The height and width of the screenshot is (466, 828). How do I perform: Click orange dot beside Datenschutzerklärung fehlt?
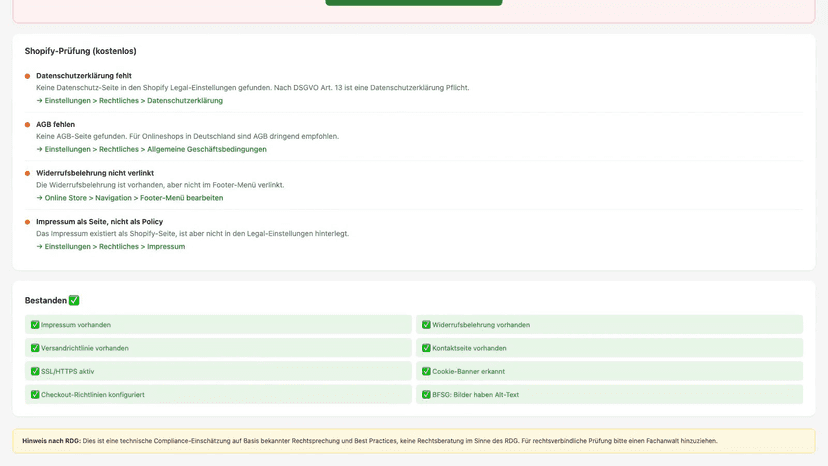(x=27, y=76)
